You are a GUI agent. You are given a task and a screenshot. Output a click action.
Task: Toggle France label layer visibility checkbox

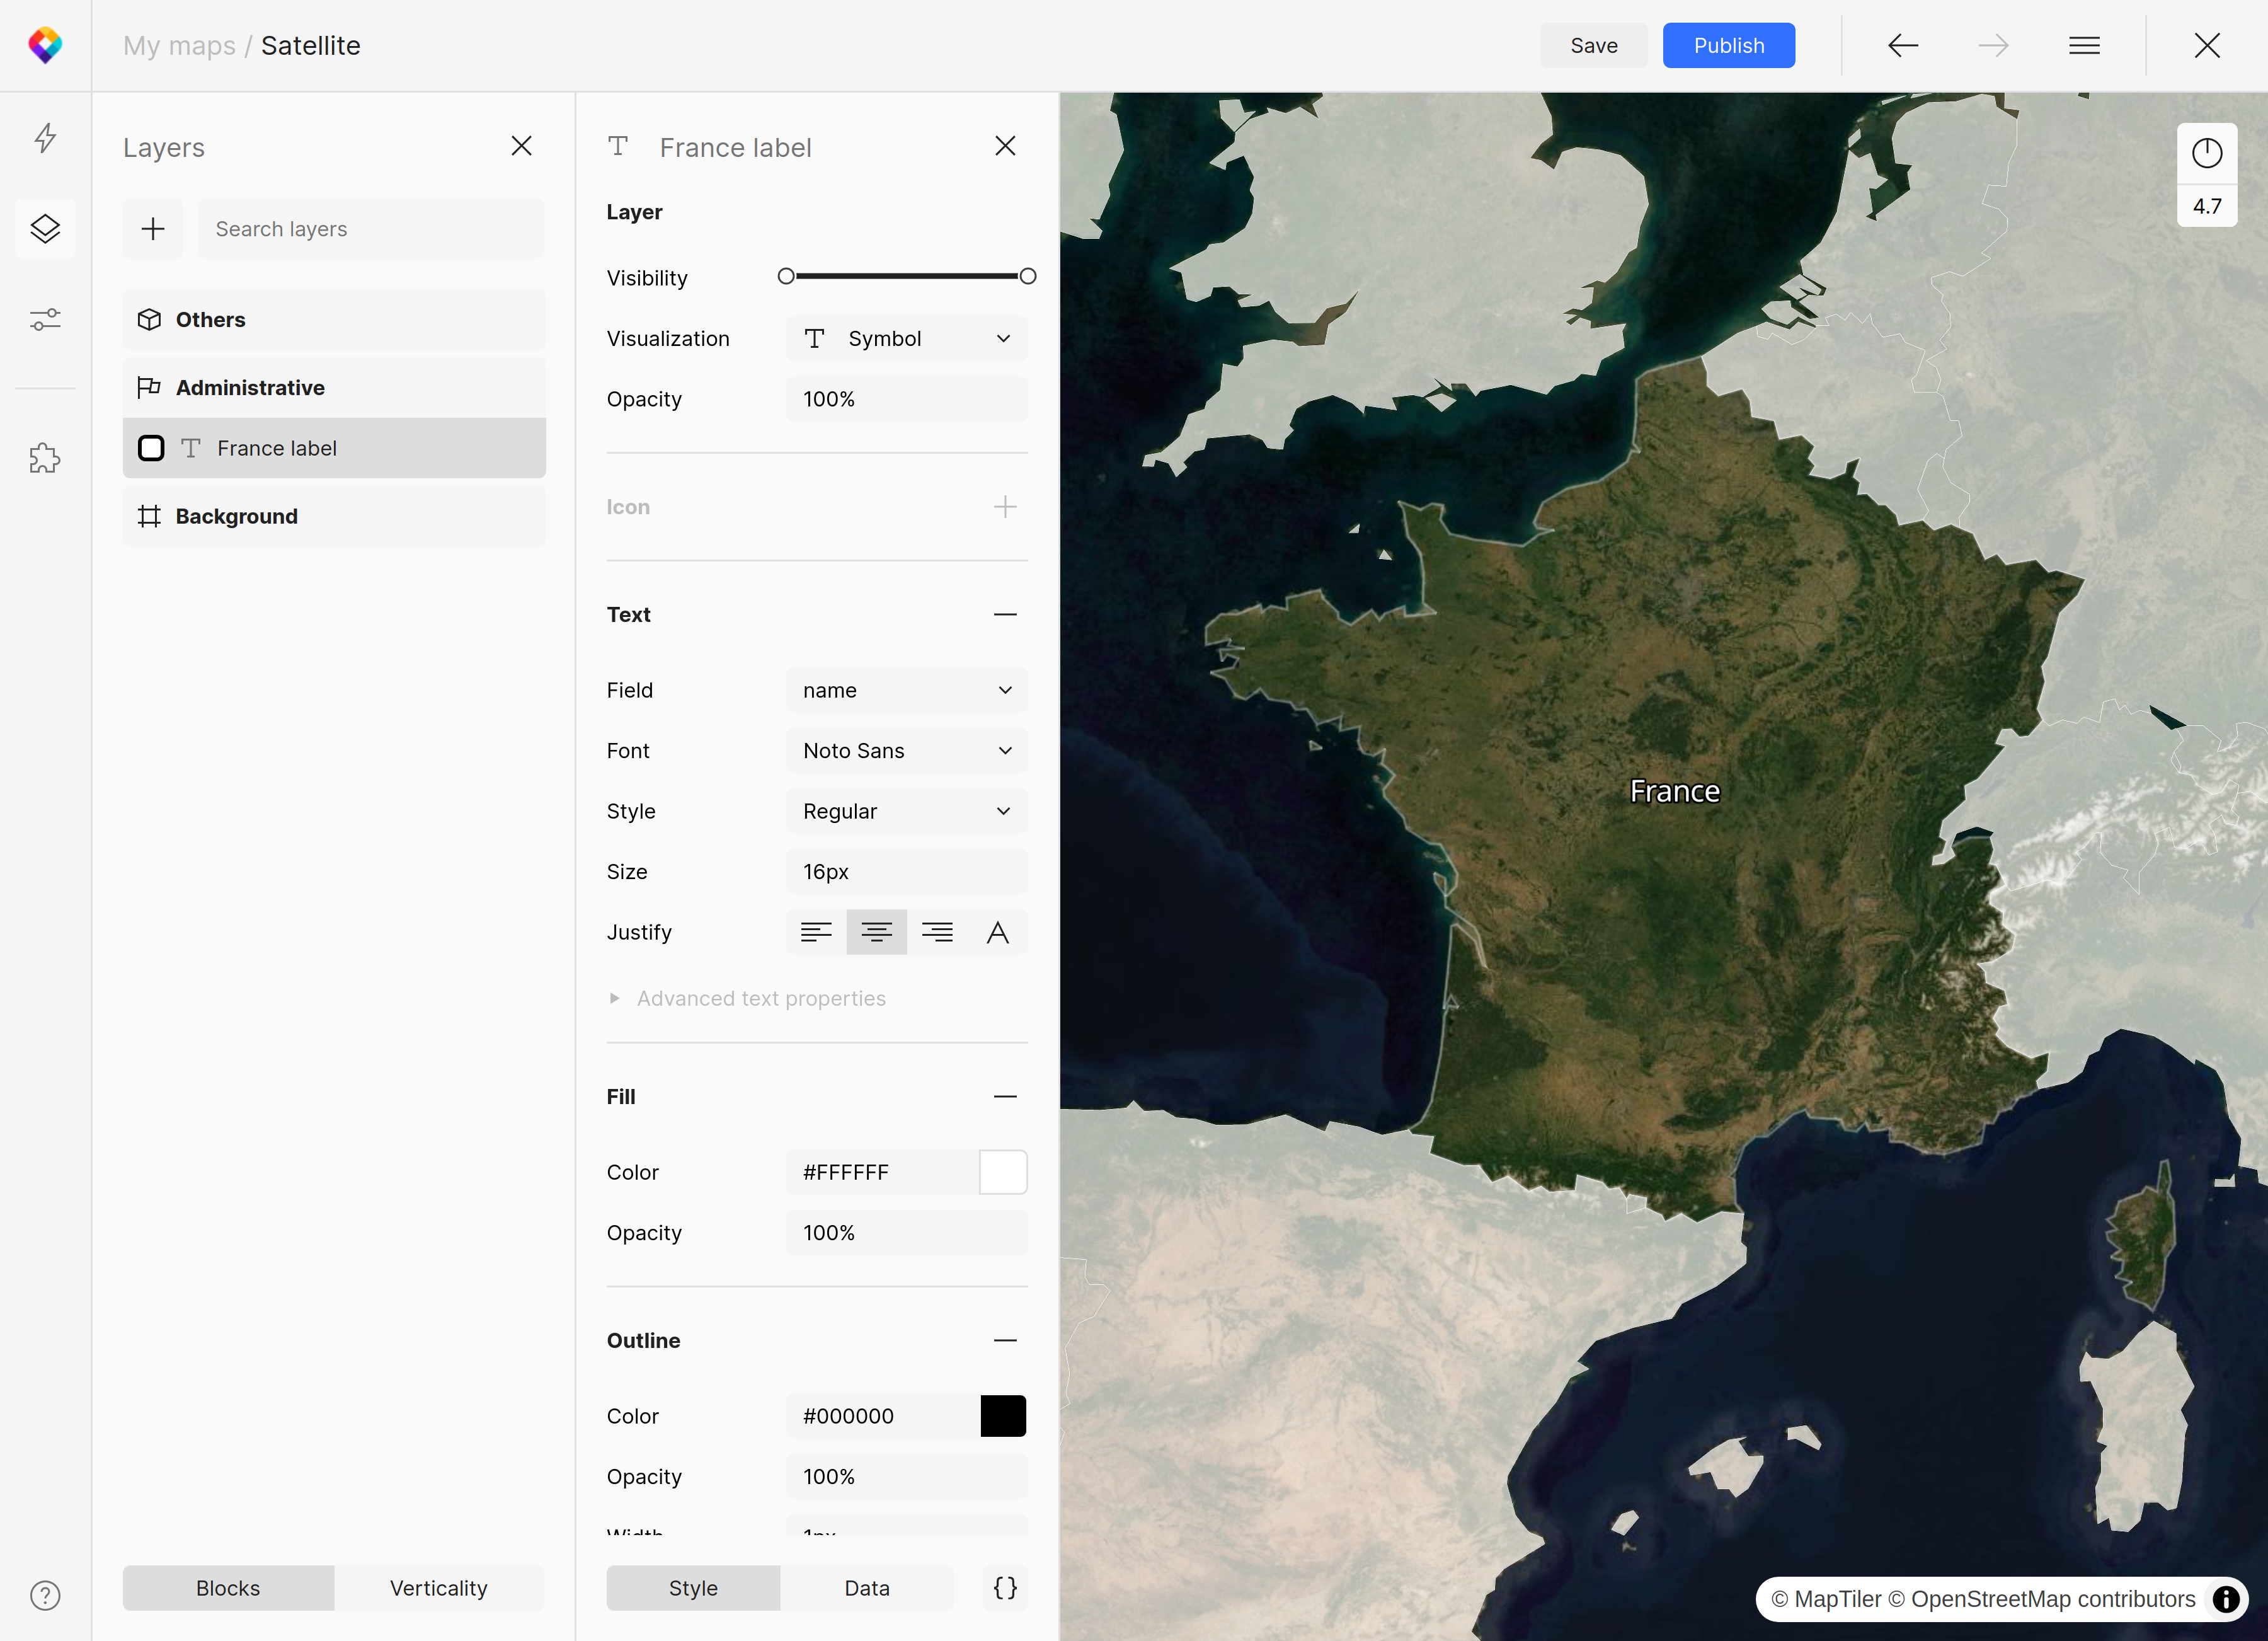[151, 448]
